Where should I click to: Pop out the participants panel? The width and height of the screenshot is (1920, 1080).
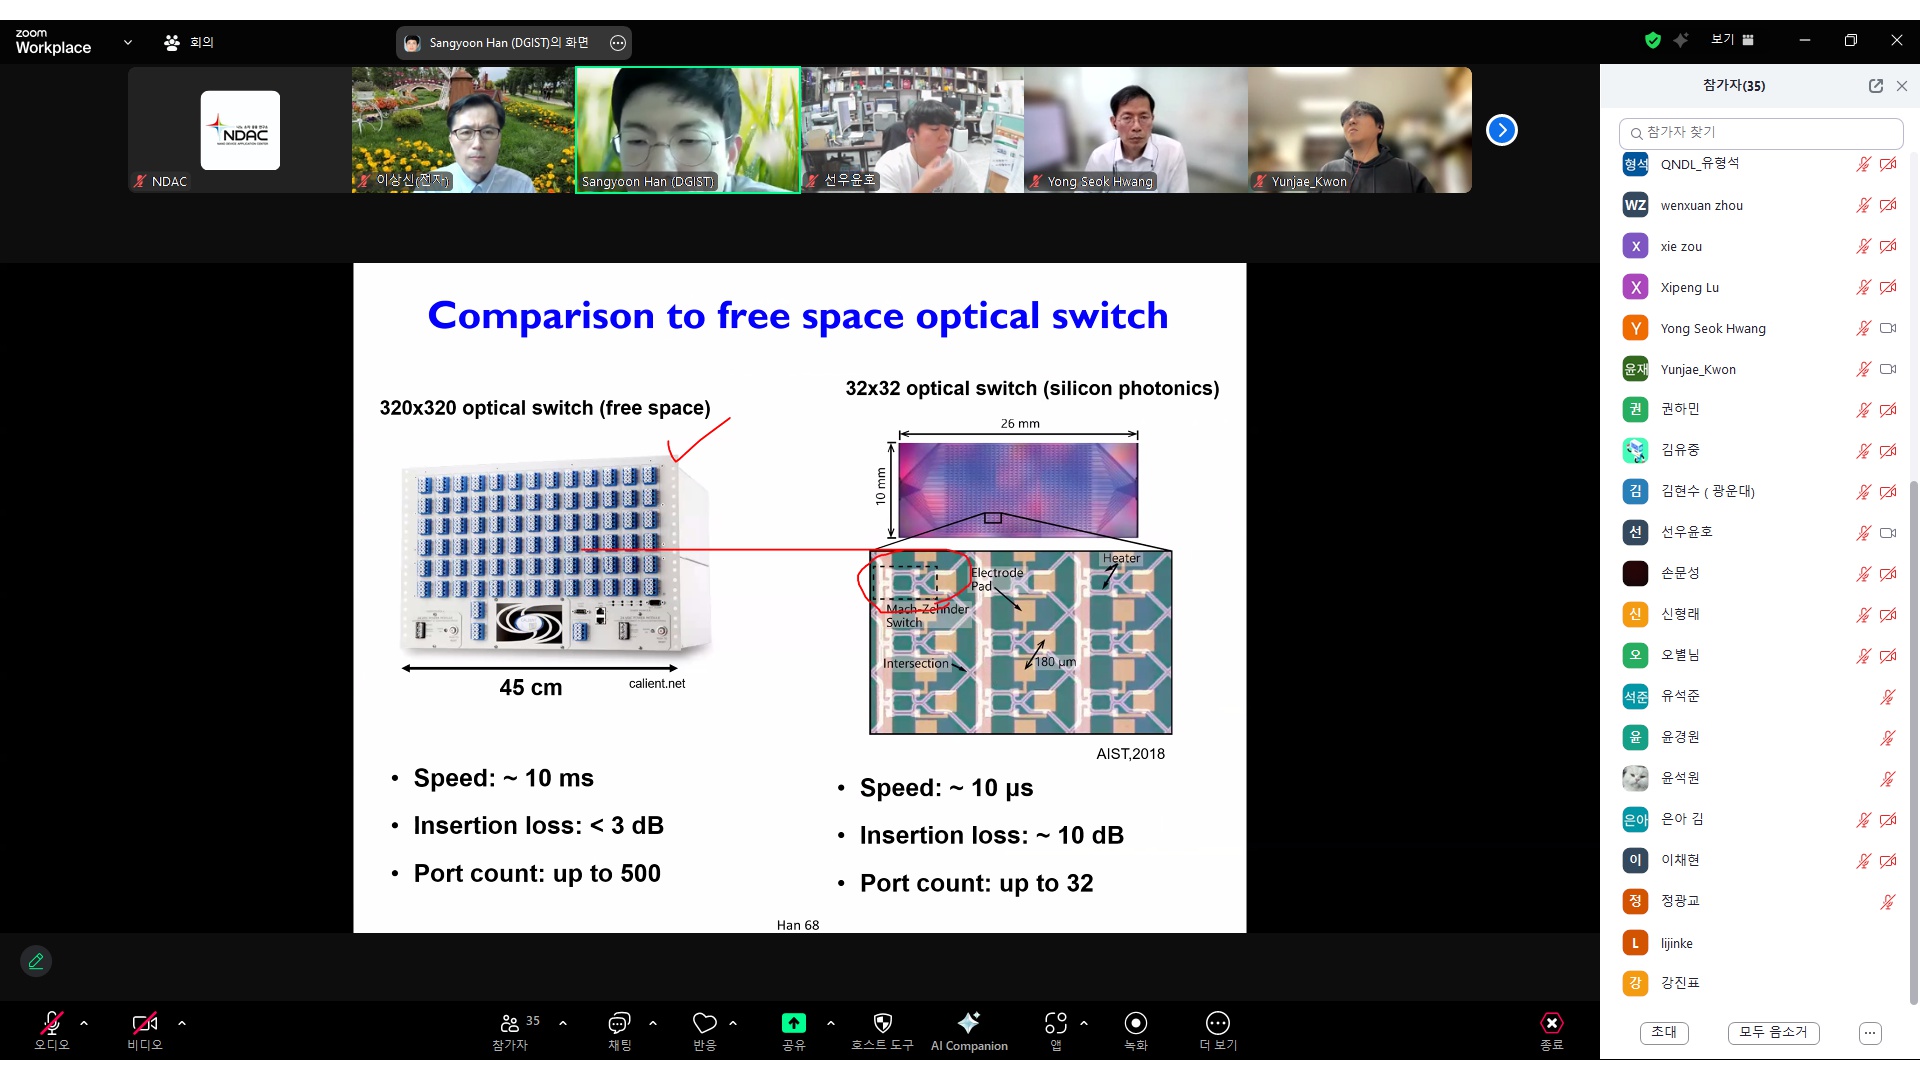[x=1876, y=86]
